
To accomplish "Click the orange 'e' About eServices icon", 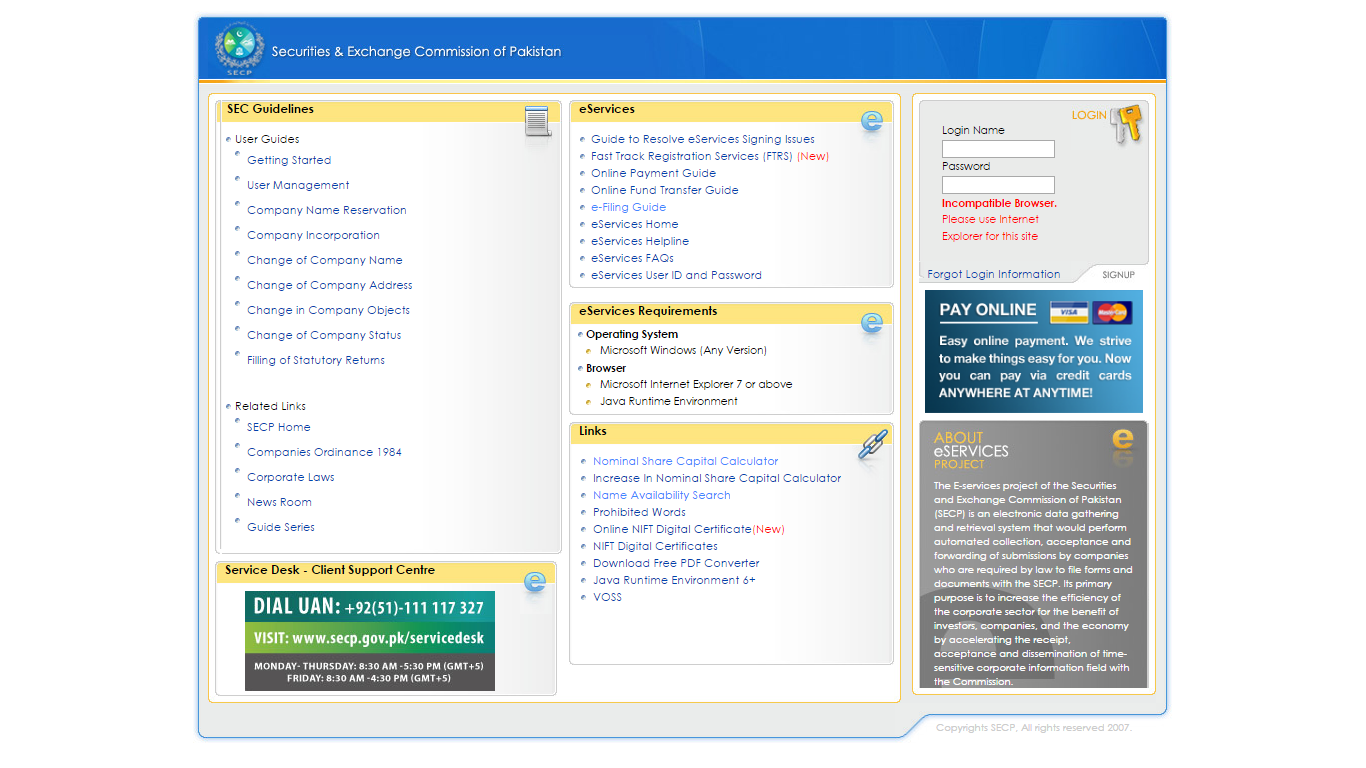I will (x=1123, y=442).
